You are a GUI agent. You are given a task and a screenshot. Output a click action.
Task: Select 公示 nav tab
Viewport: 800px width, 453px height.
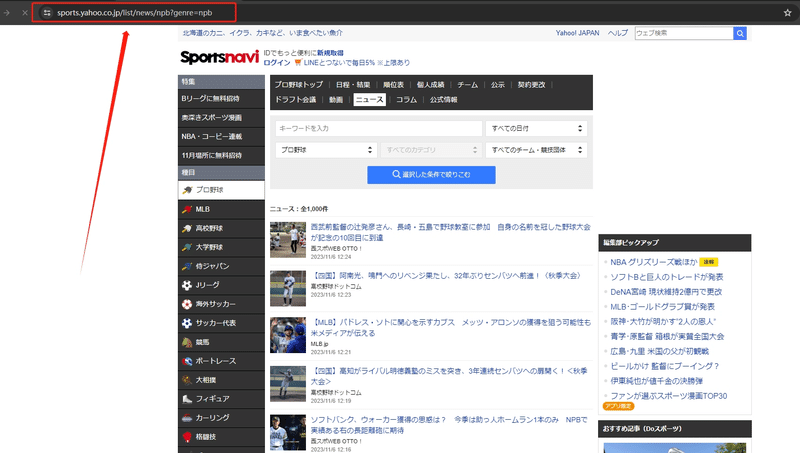(x=497, y=85)
